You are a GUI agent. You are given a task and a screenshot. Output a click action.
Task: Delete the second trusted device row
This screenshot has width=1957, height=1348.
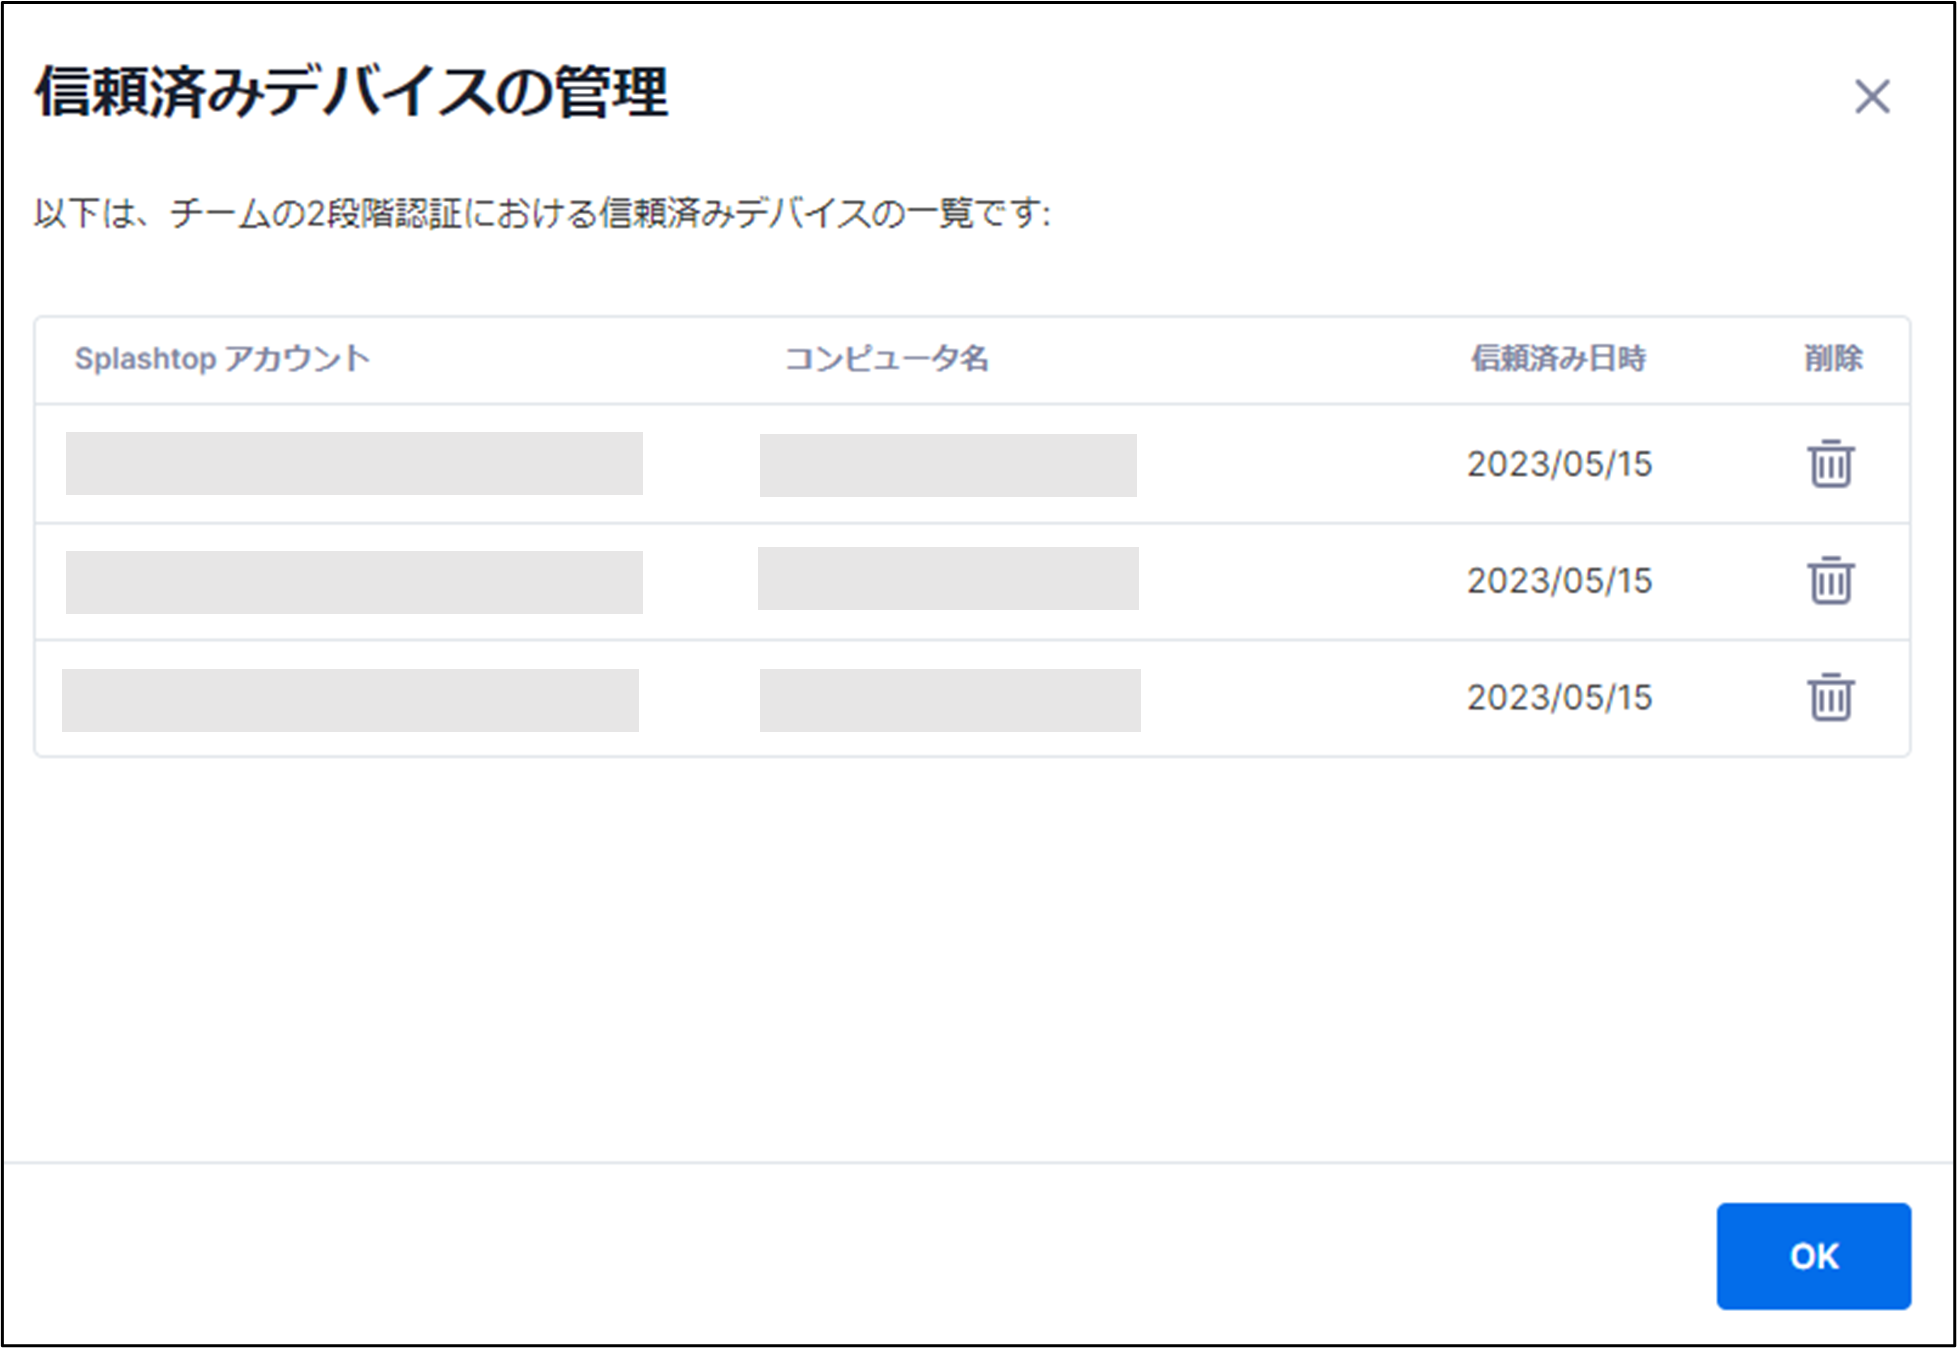pos(1830,580)
